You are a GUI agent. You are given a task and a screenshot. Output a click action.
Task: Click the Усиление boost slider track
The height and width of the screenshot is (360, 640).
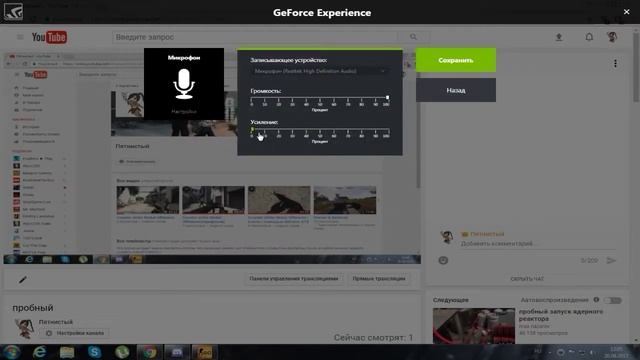point(320,130)
